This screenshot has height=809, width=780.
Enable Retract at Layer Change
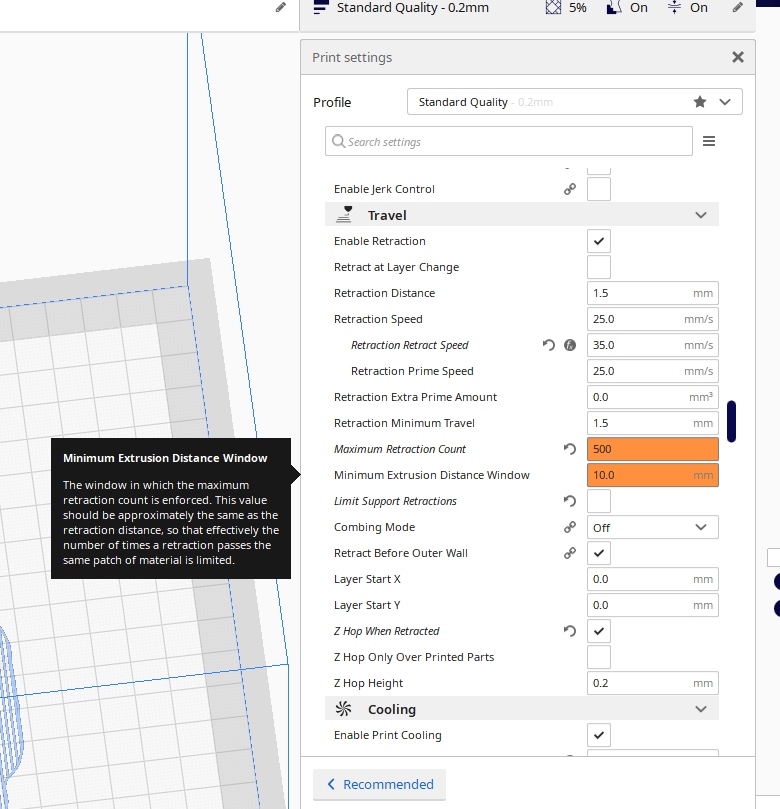pos(598,268)
